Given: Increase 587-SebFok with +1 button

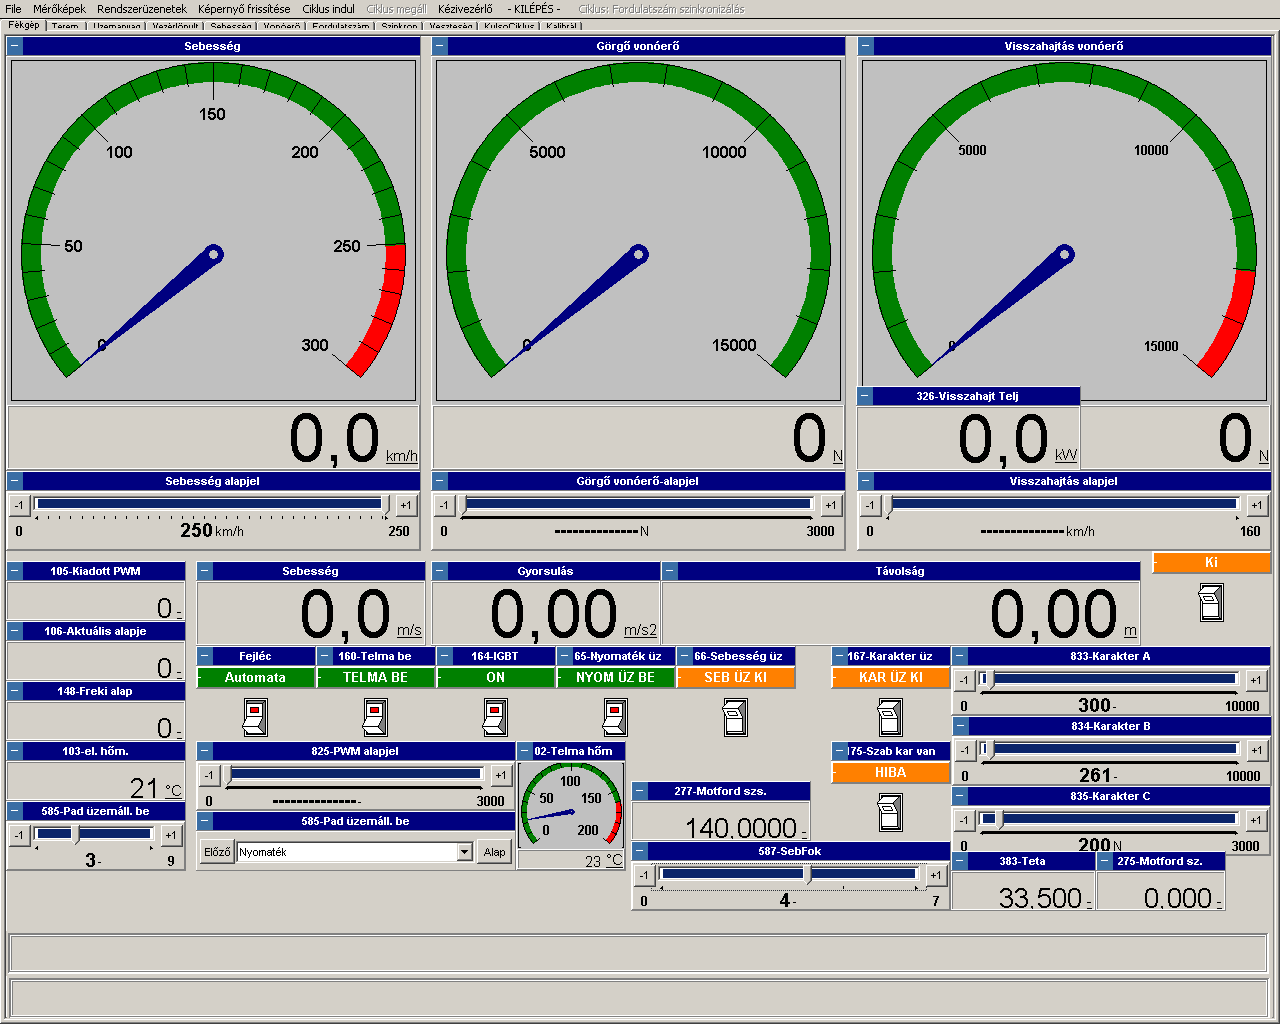Looking at the screenshot, I should (935, 875).
